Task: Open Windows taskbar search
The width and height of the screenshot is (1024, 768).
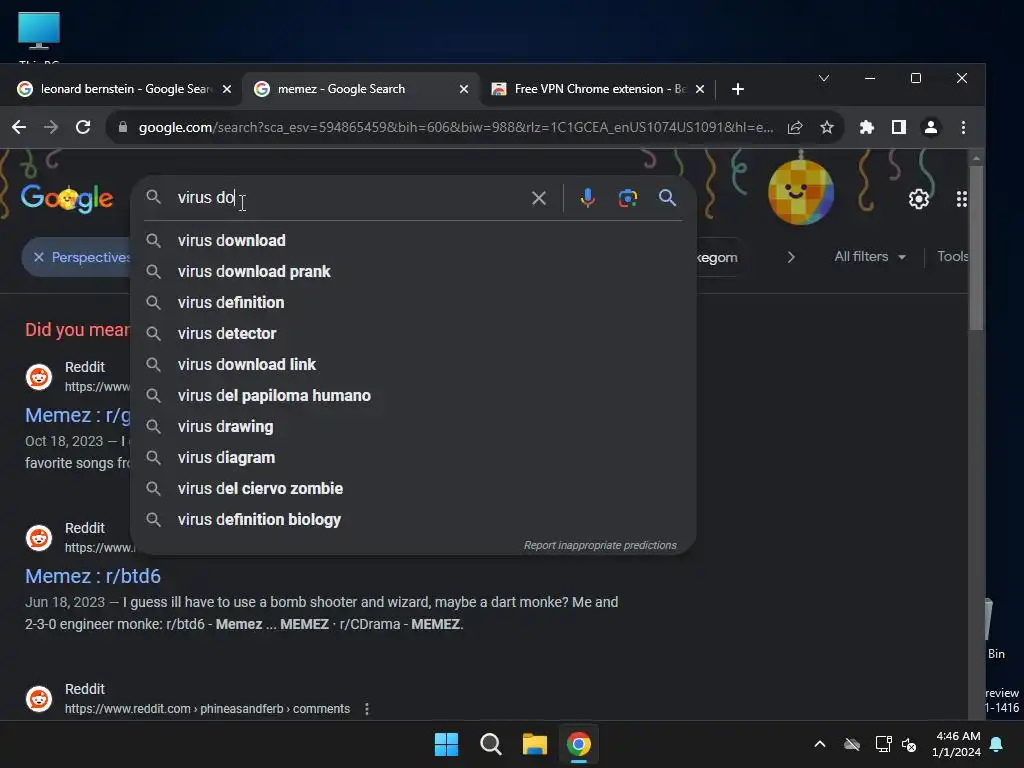Action: point(490,744)
